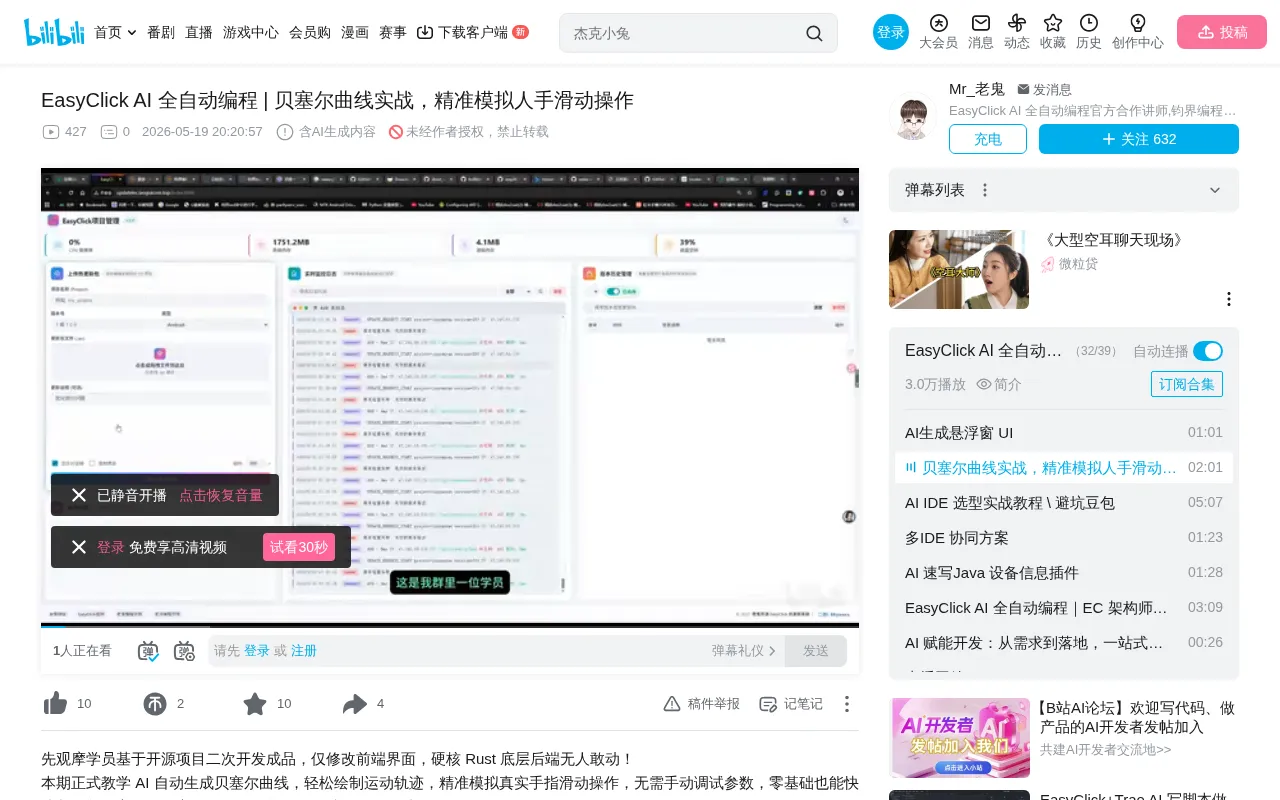Viewport: 1280px width, 800px height.
Task: Share the video with arrow icon
Action: pyautogui.click(x=355, y=704)
